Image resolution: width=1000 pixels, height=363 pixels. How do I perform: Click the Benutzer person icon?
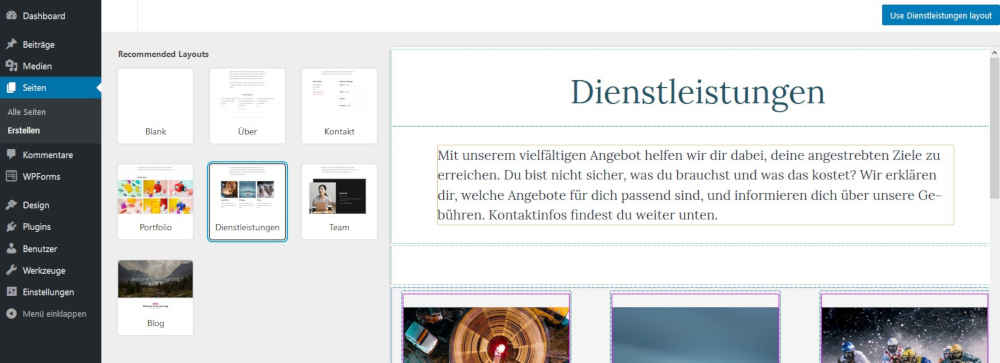click(11, 248)
